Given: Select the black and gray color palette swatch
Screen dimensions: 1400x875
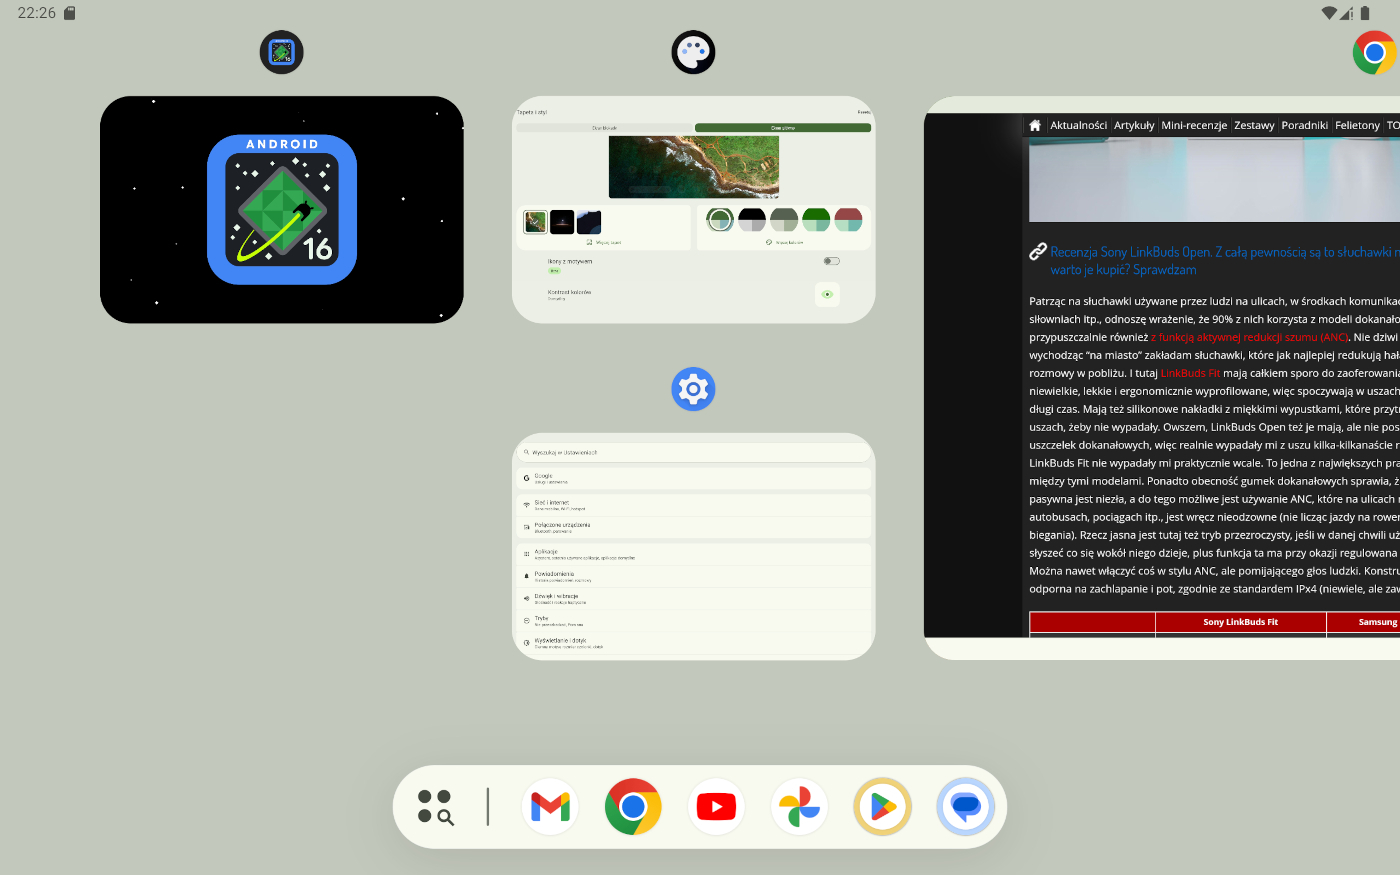Looking at the screenshot, I should pos(752,220).
